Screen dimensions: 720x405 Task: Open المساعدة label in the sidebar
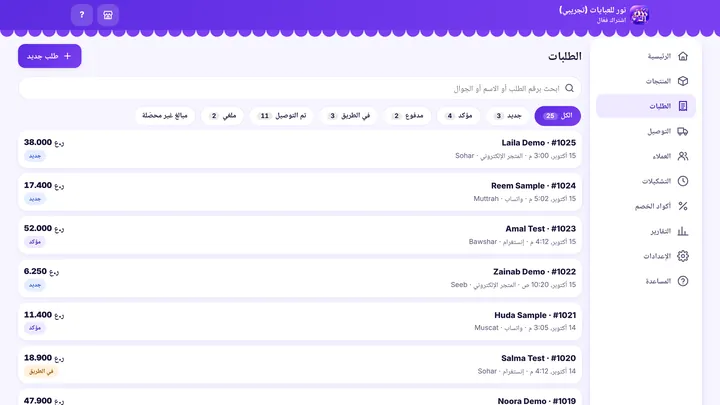pyautogui.click(x=658, y=281)
